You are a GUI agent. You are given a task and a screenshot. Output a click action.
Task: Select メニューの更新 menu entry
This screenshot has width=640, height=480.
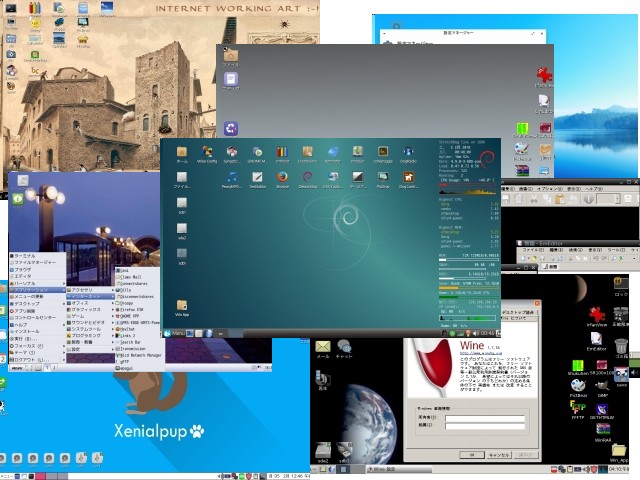tap(37, 296)
